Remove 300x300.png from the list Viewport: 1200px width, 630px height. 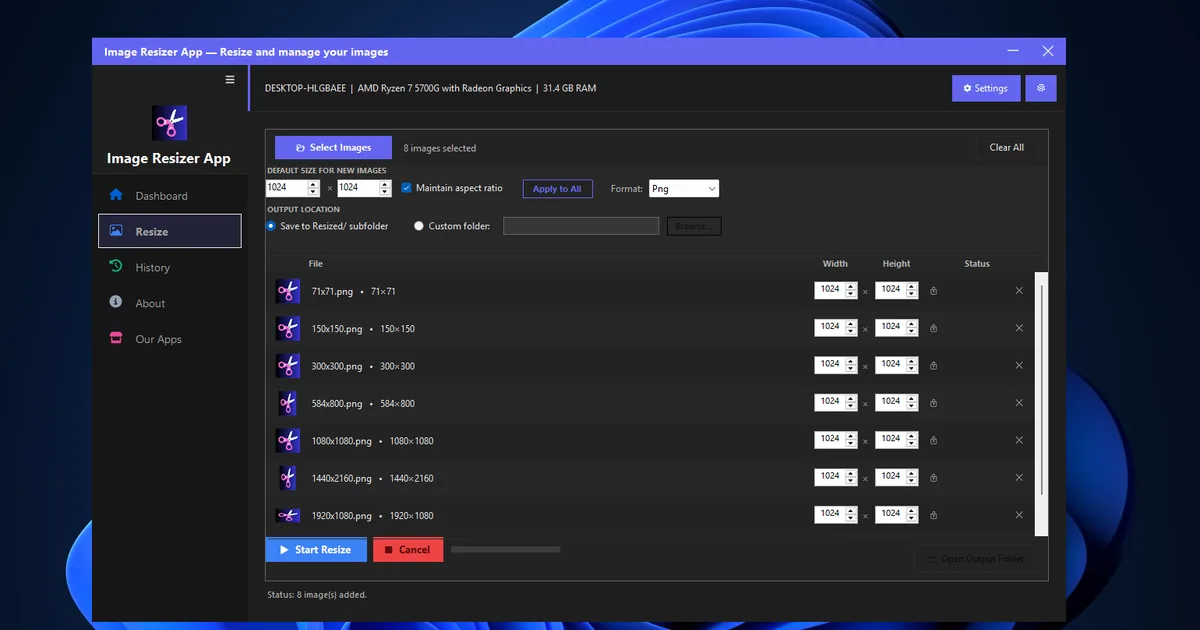(1019, 366)
